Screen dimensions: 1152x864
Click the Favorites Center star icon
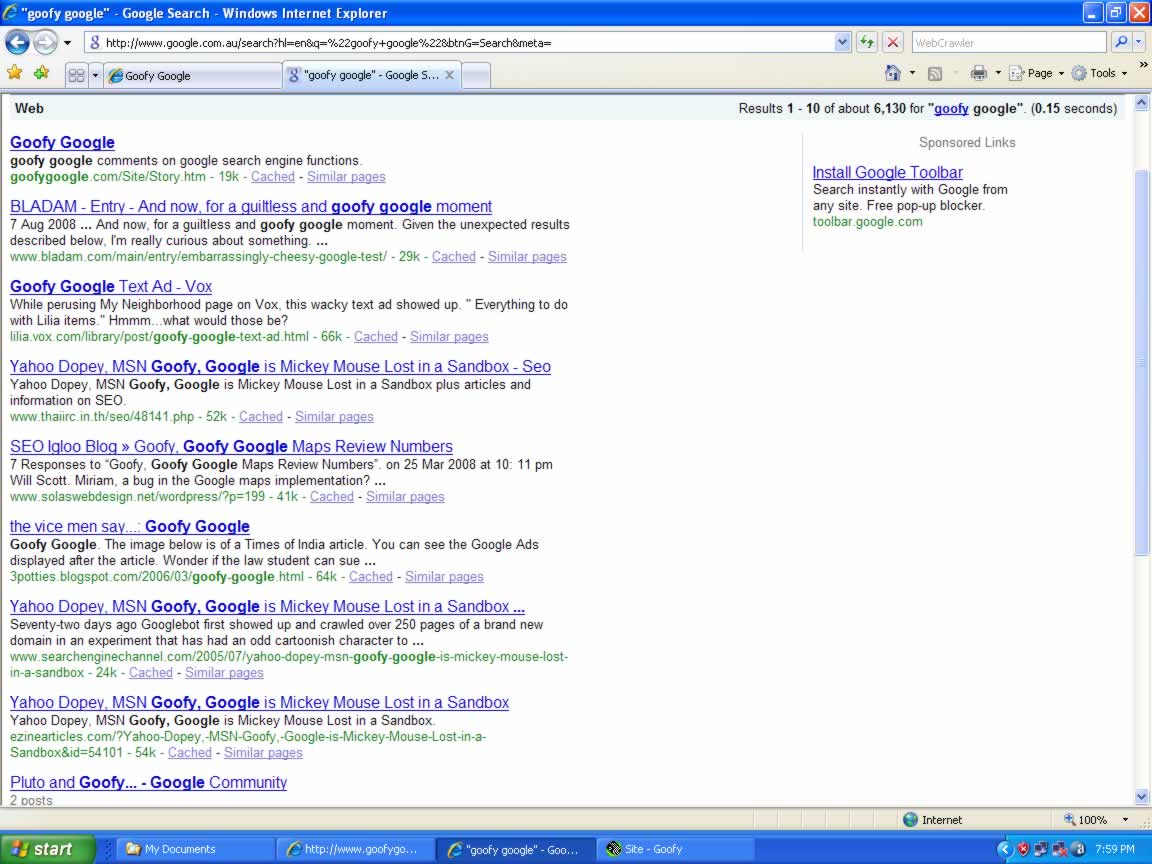pos(14,73)
